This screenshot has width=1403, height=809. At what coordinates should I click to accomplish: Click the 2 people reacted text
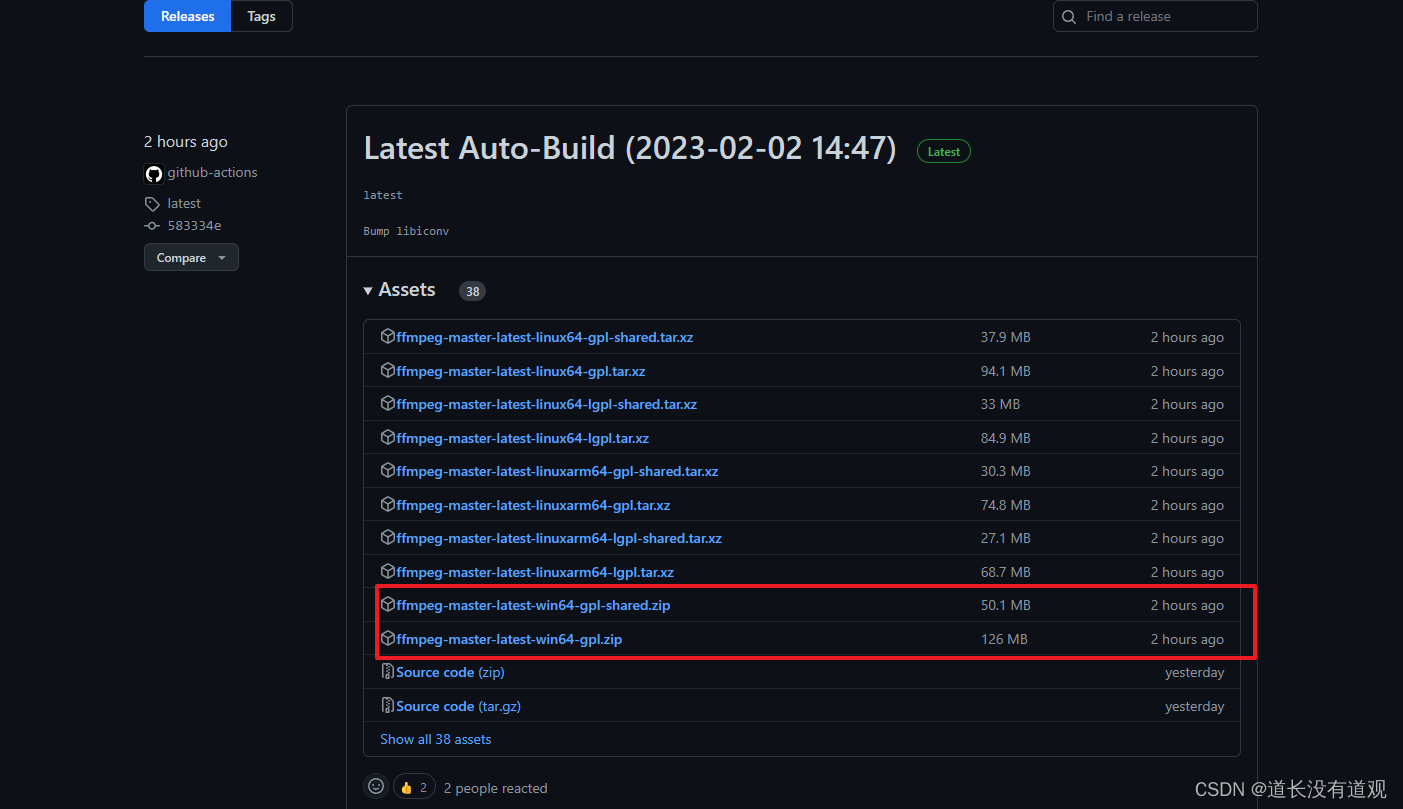point(496,788)
